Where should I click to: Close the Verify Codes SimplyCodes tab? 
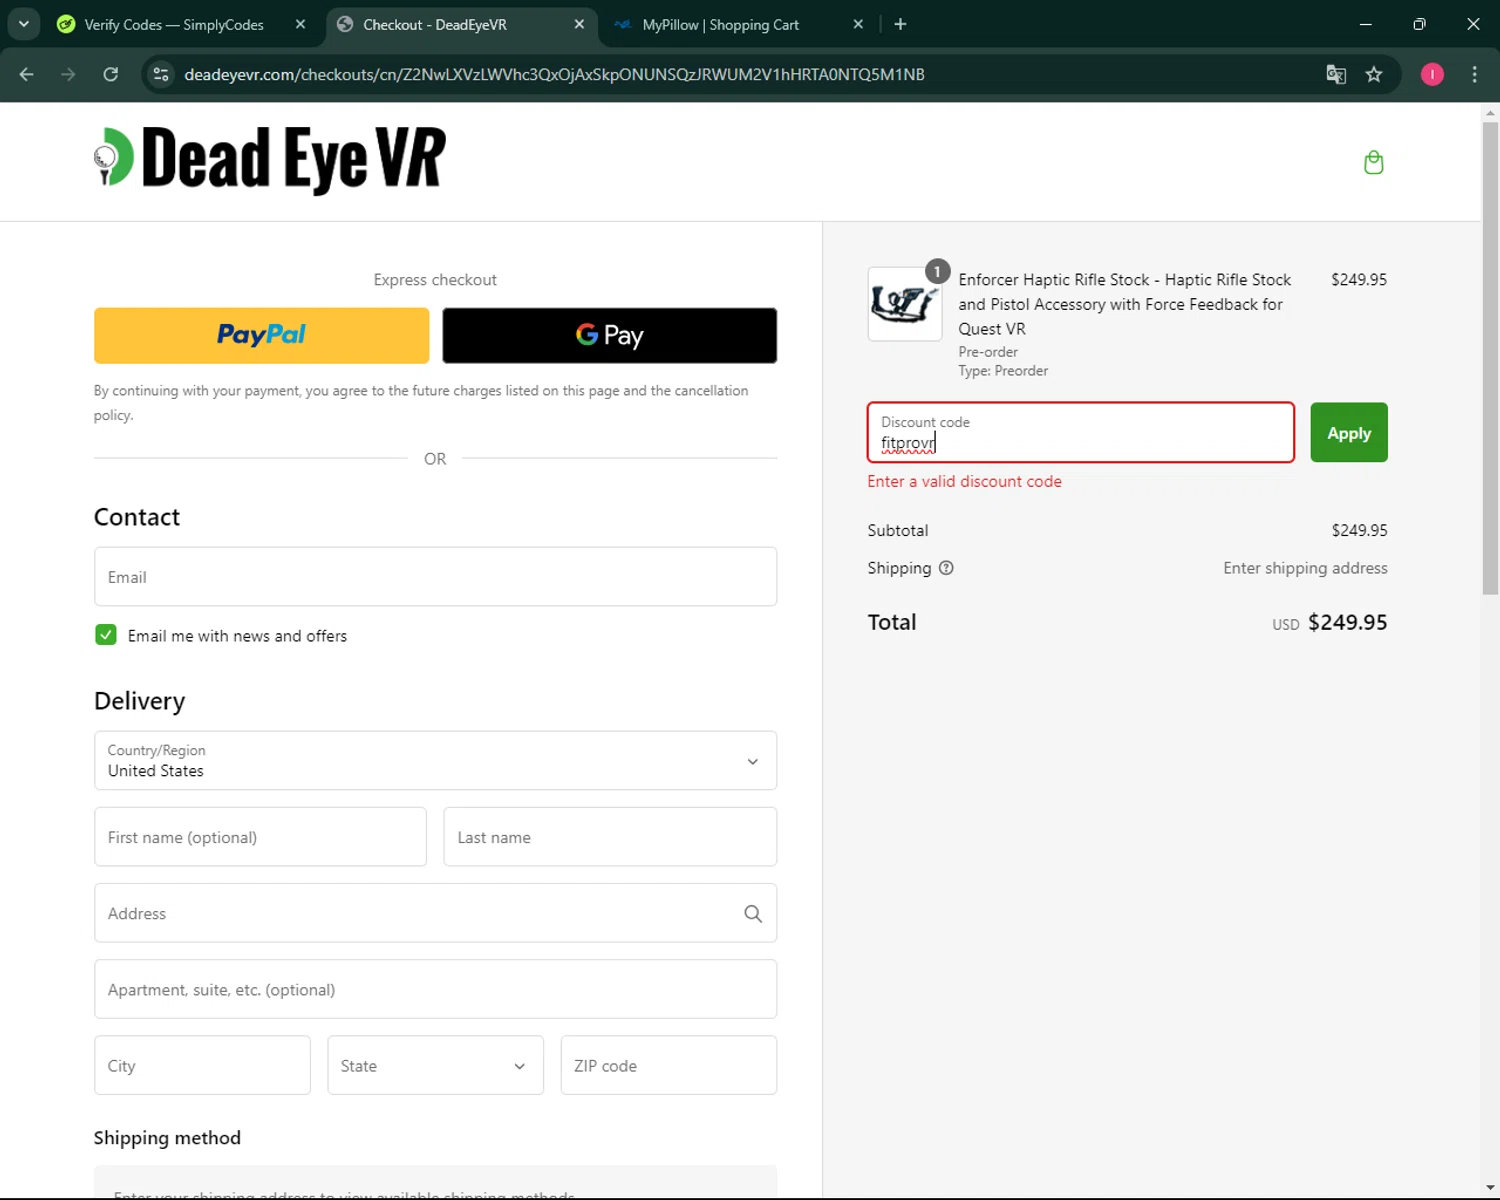point(300,24)
